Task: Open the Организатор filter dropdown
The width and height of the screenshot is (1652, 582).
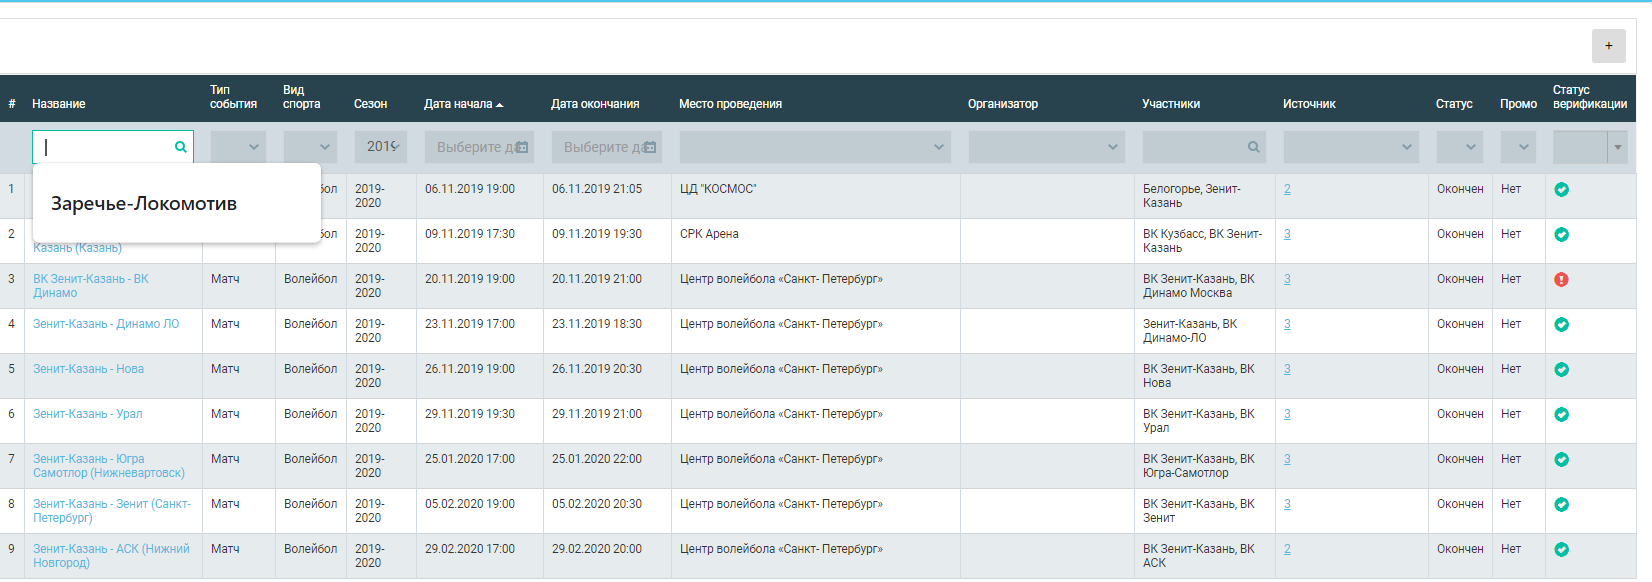Action: click(1047, 147)
